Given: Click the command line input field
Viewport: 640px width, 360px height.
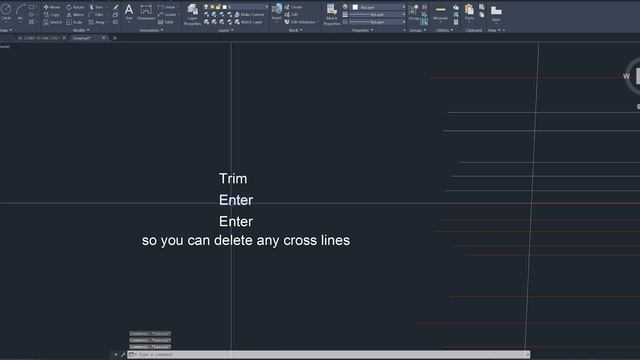Looking at the screenshot, I should point(329,354).
